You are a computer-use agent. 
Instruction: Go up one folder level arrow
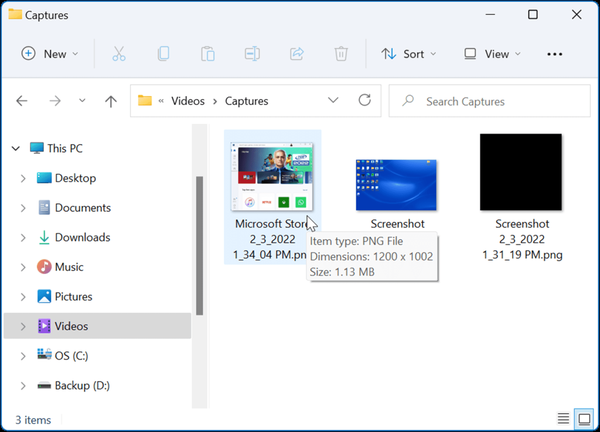[x=111, y=101]
